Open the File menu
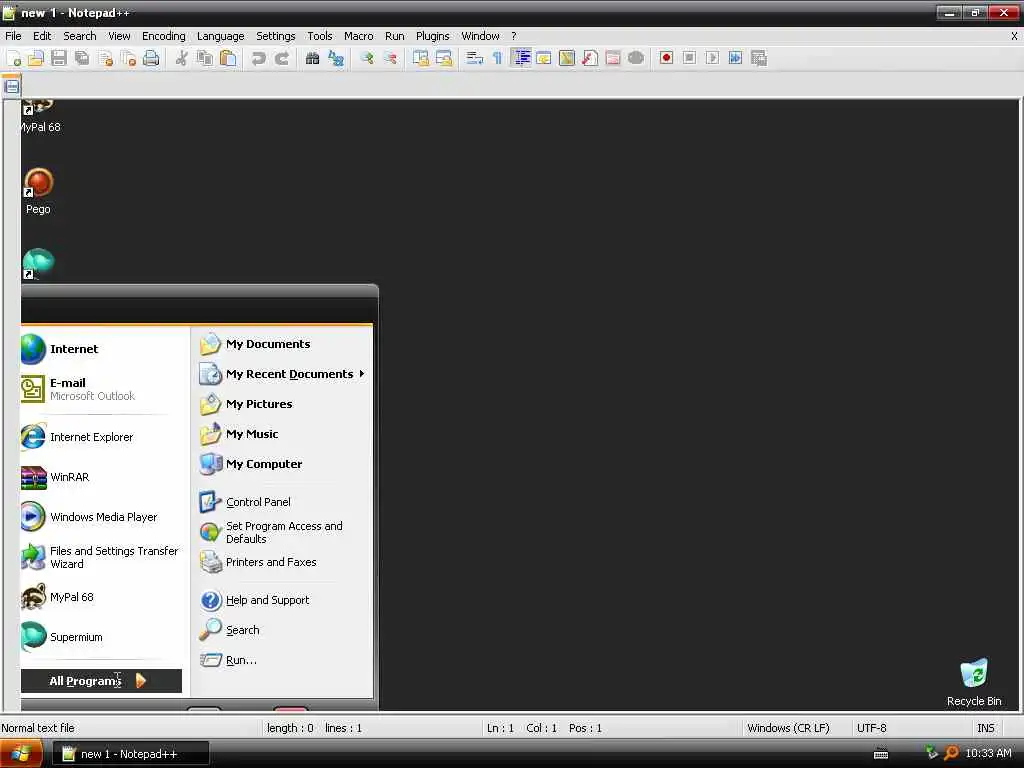 click(x=13, y=36)
